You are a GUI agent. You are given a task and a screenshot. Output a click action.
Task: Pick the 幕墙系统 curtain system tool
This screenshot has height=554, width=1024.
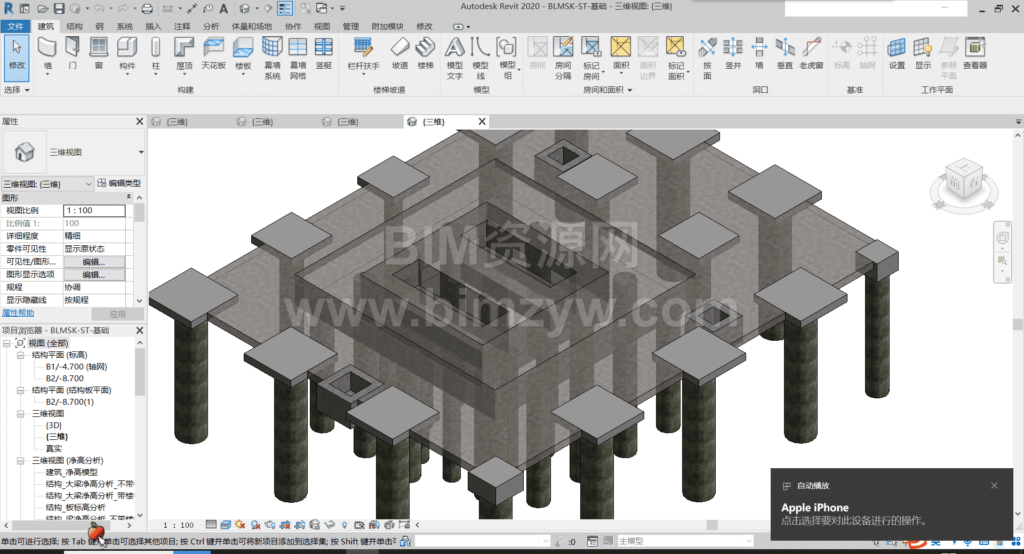[272, 57]
